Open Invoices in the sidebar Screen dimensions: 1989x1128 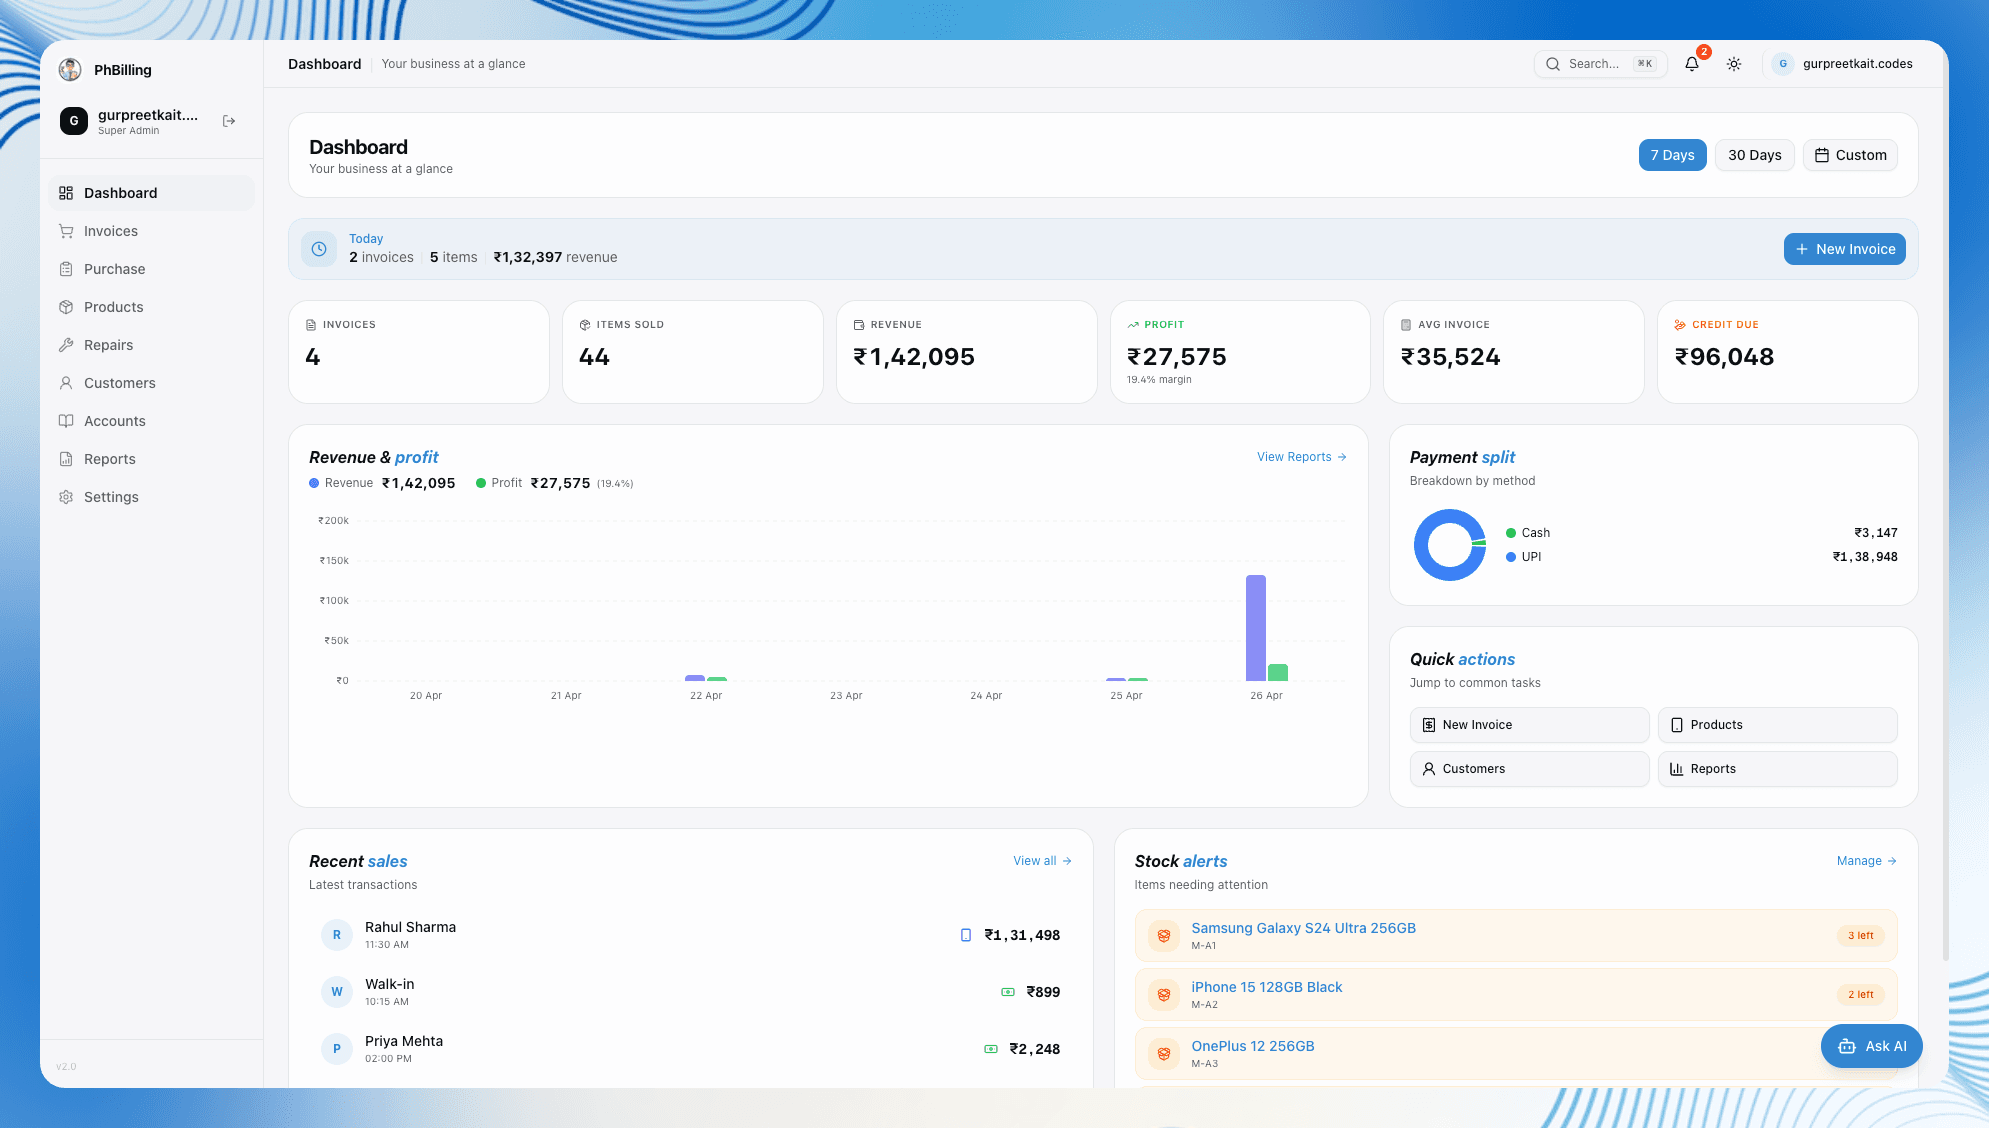pos(151,231)
